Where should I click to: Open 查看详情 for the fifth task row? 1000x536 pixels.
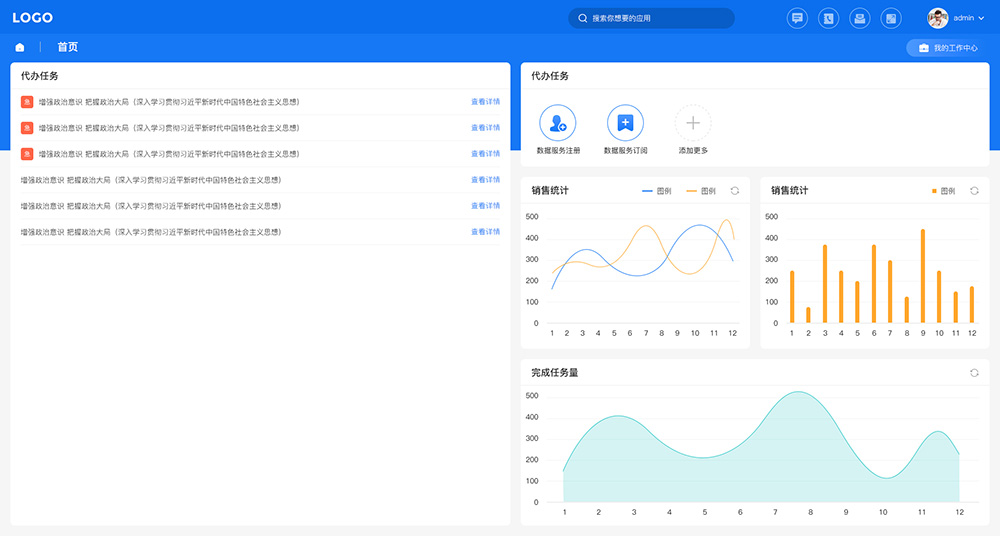pos(485,206)
